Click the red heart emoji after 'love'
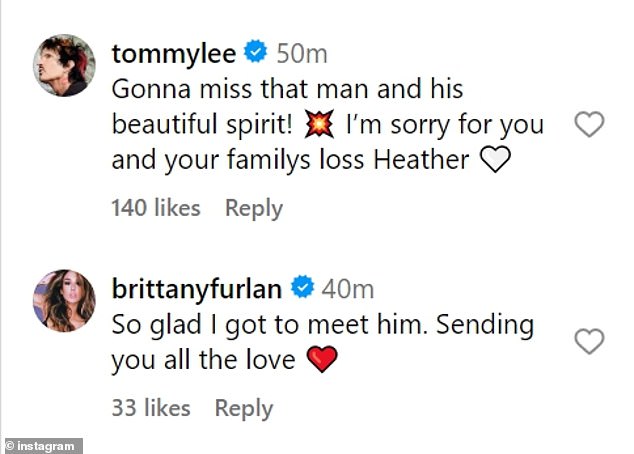This screenshot has height=454, width=634. point(322,359)
